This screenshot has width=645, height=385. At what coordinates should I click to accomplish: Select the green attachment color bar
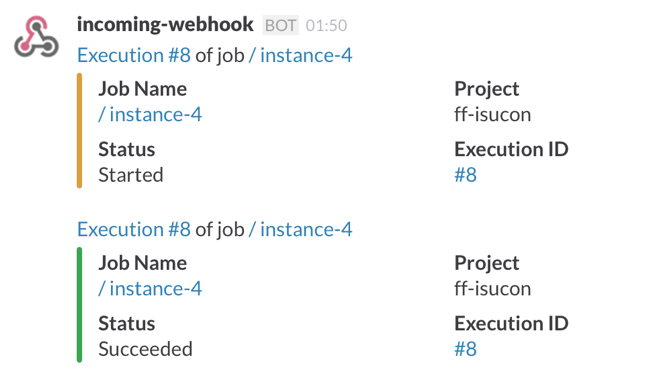tap(79, 305)
